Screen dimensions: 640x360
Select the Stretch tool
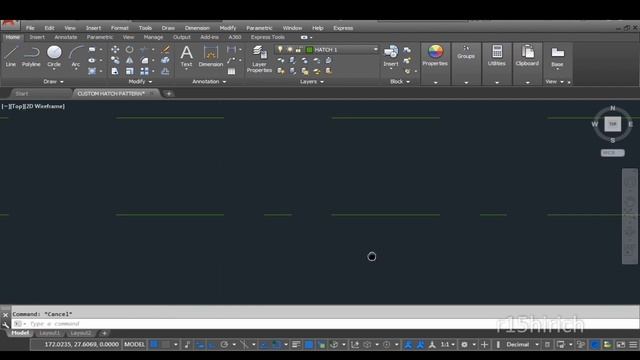pyautogui.click(x=115, y=71)
